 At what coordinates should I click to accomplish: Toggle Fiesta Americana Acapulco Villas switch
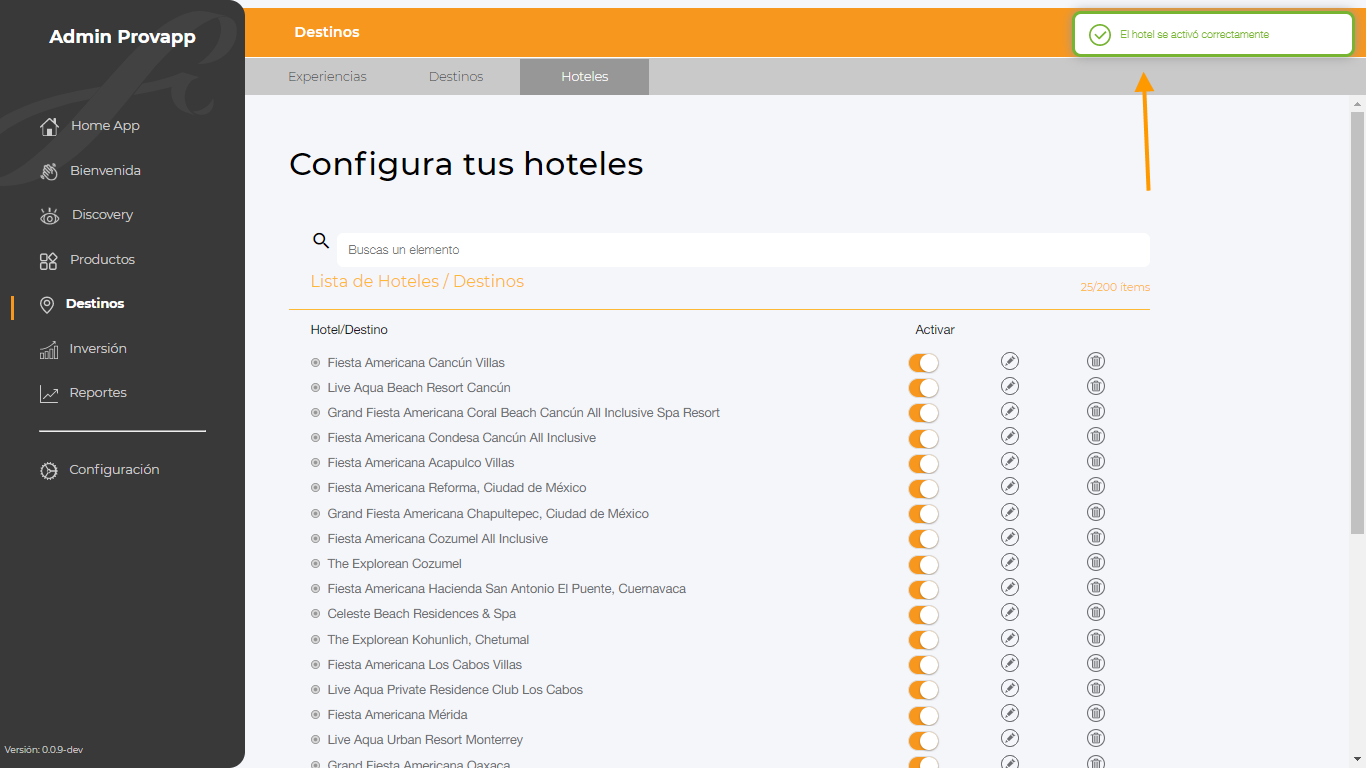923,464
